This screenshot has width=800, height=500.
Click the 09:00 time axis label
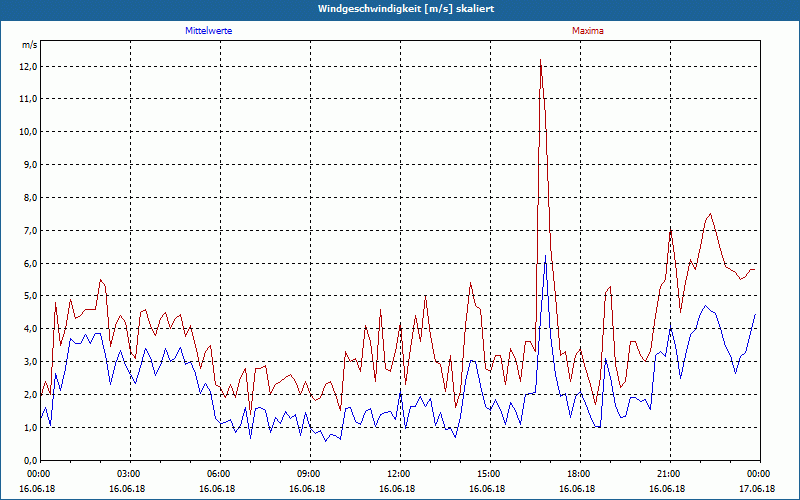tap(310, 474)
